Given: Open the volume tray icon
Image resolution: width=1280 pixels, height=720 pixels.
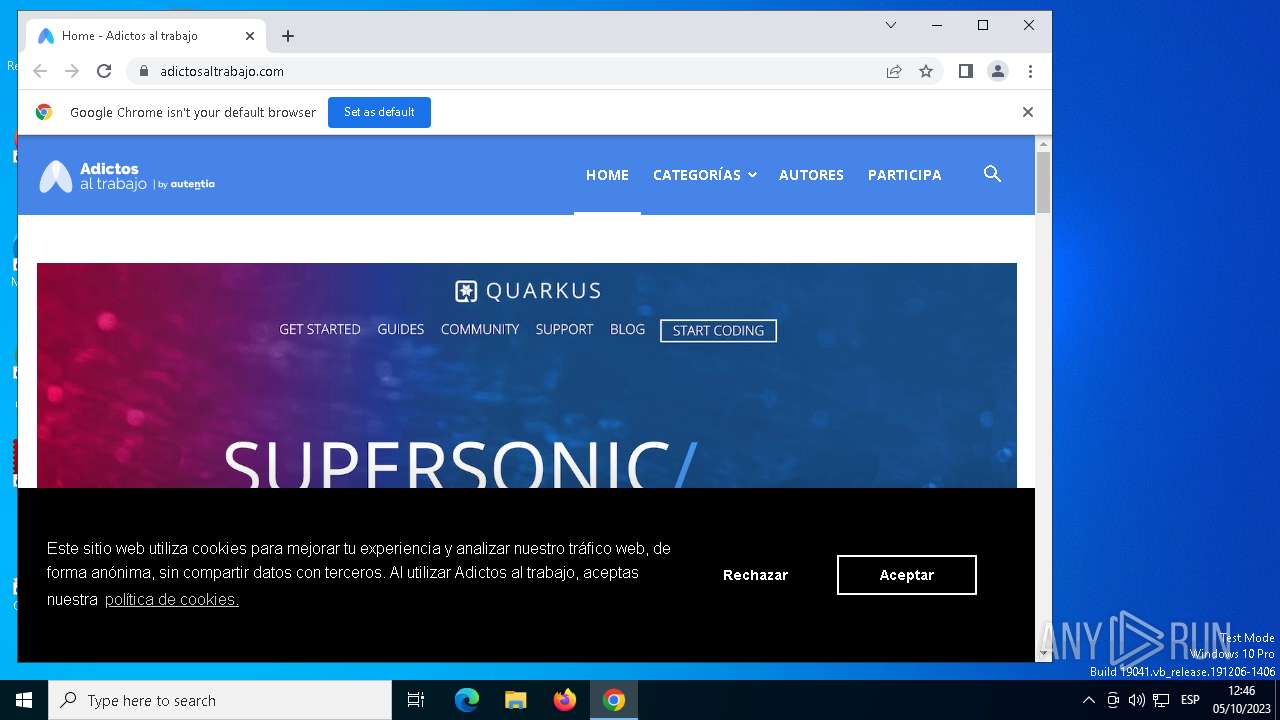Looking at the screenshot, I should pos(1137,700).
